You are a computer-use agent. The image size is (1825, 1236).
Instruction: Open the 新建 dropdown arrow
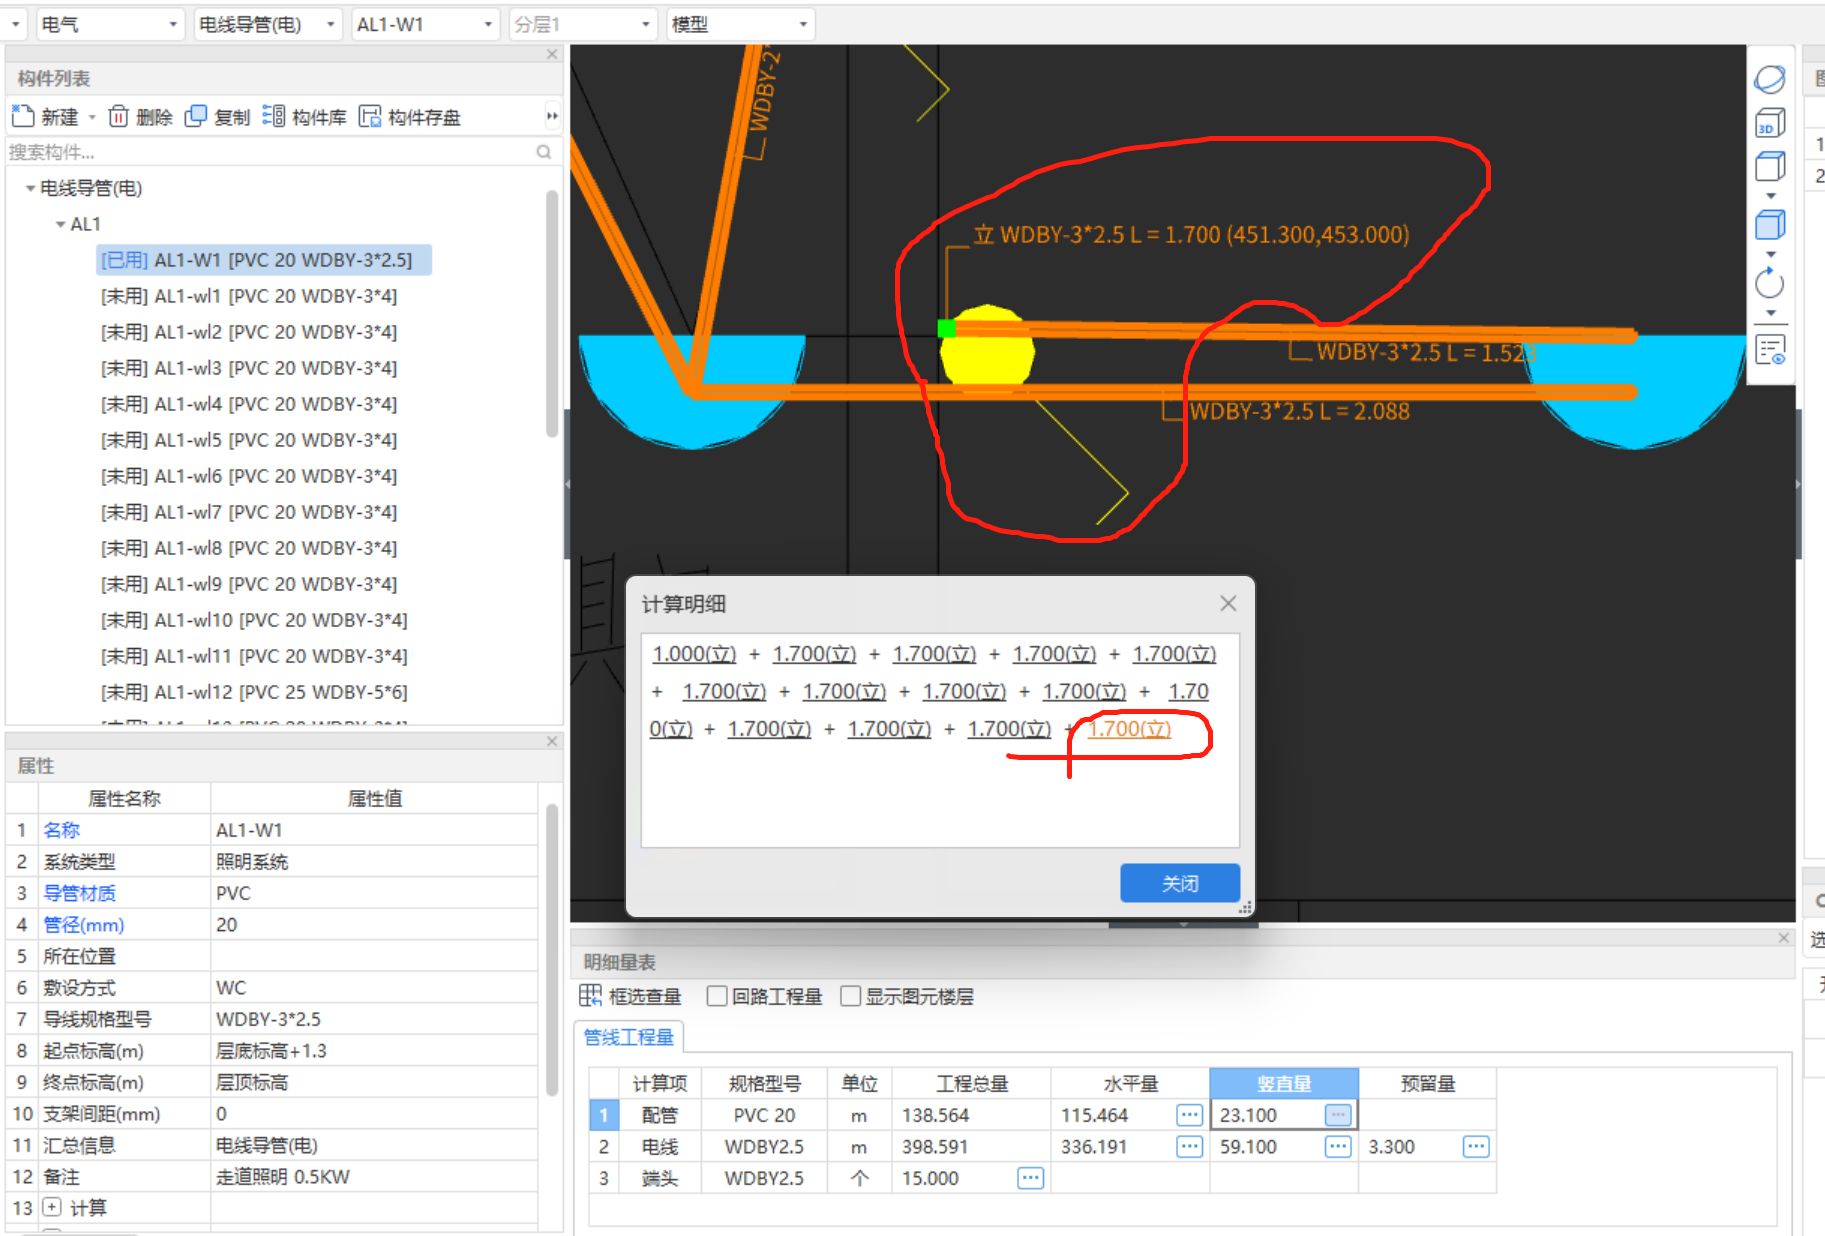92,117
